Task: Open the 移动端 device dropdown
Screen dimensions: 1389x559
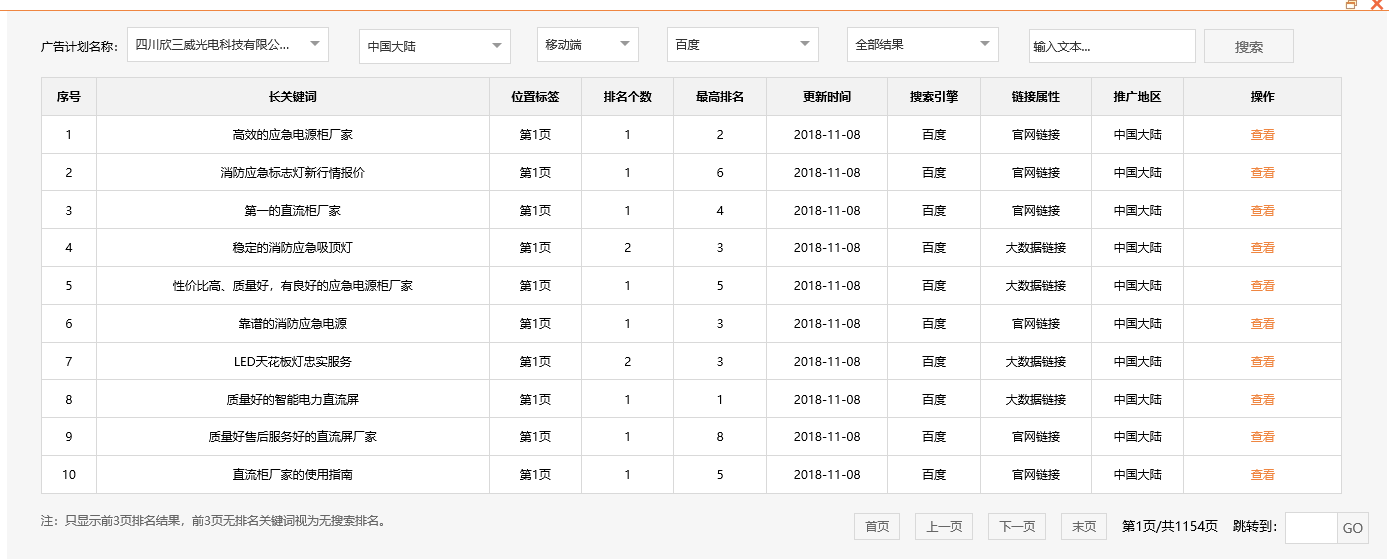Action: click(588, 45)
